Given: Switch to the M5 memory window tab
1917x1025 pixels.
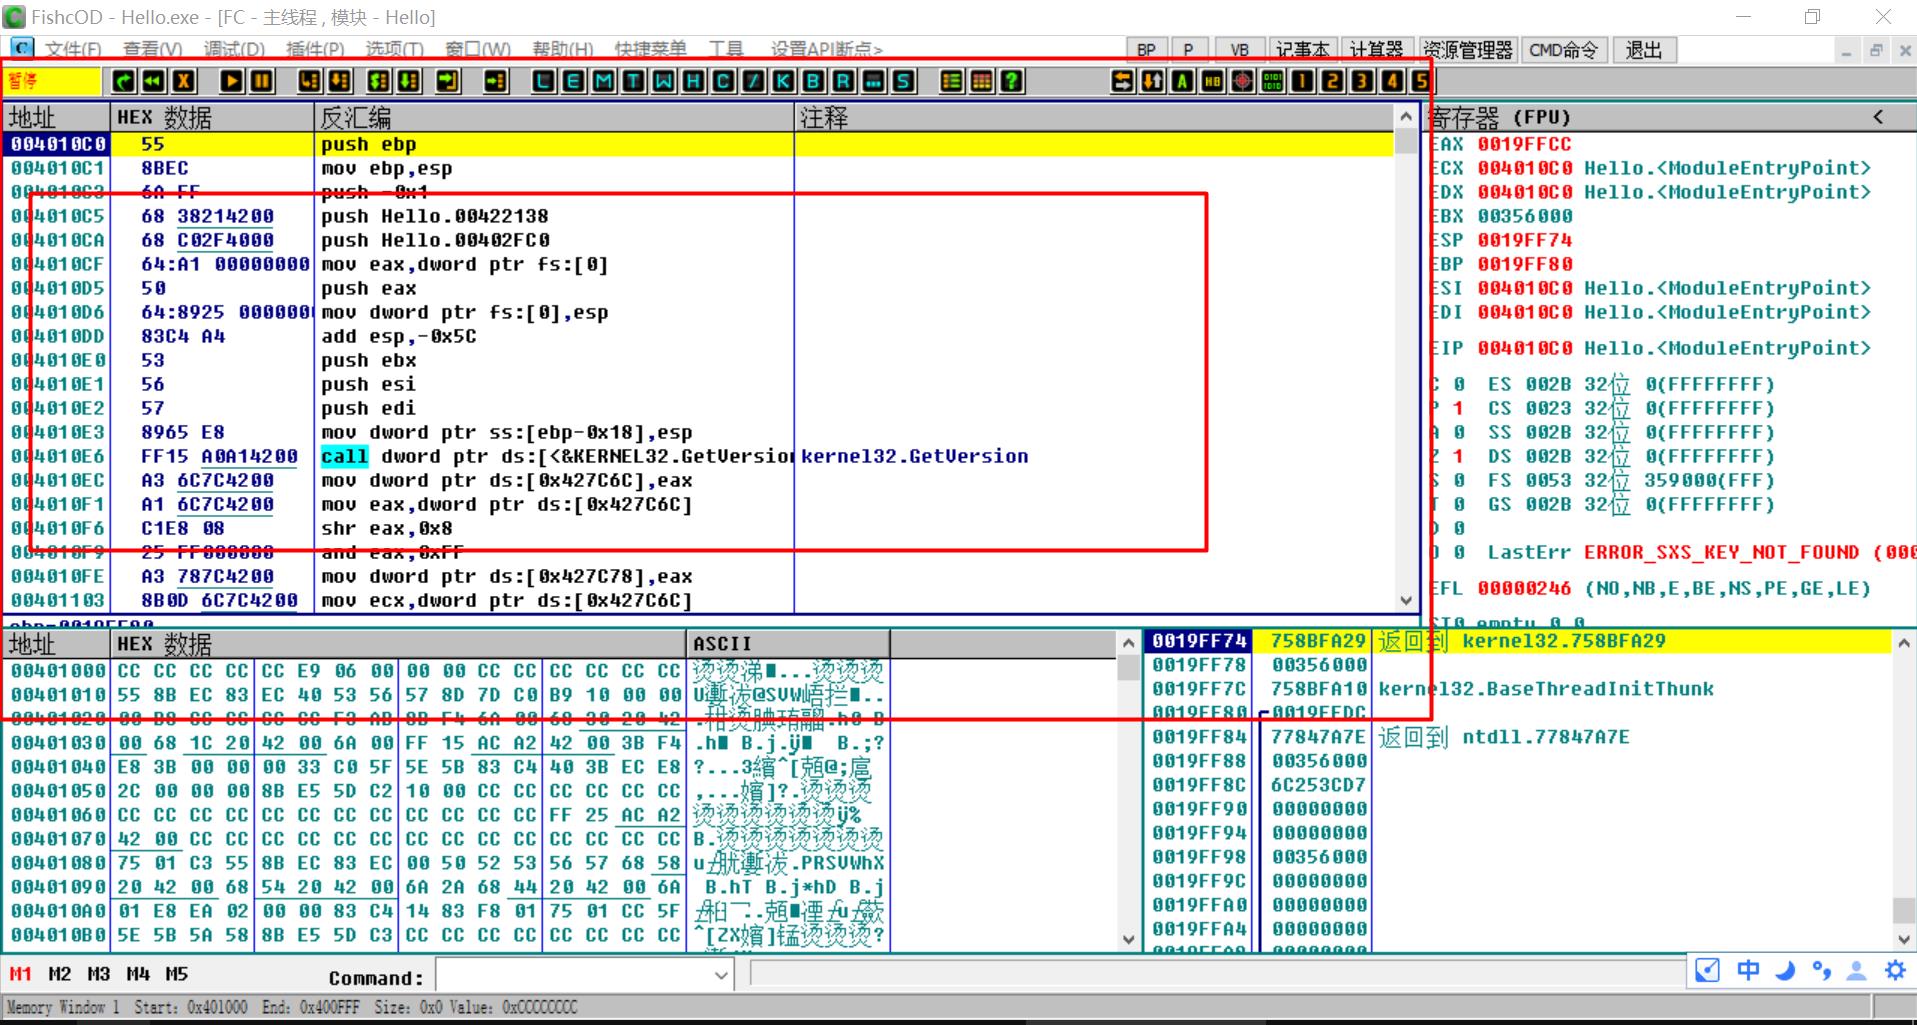Looking at the screenshot, I should 177,974.
